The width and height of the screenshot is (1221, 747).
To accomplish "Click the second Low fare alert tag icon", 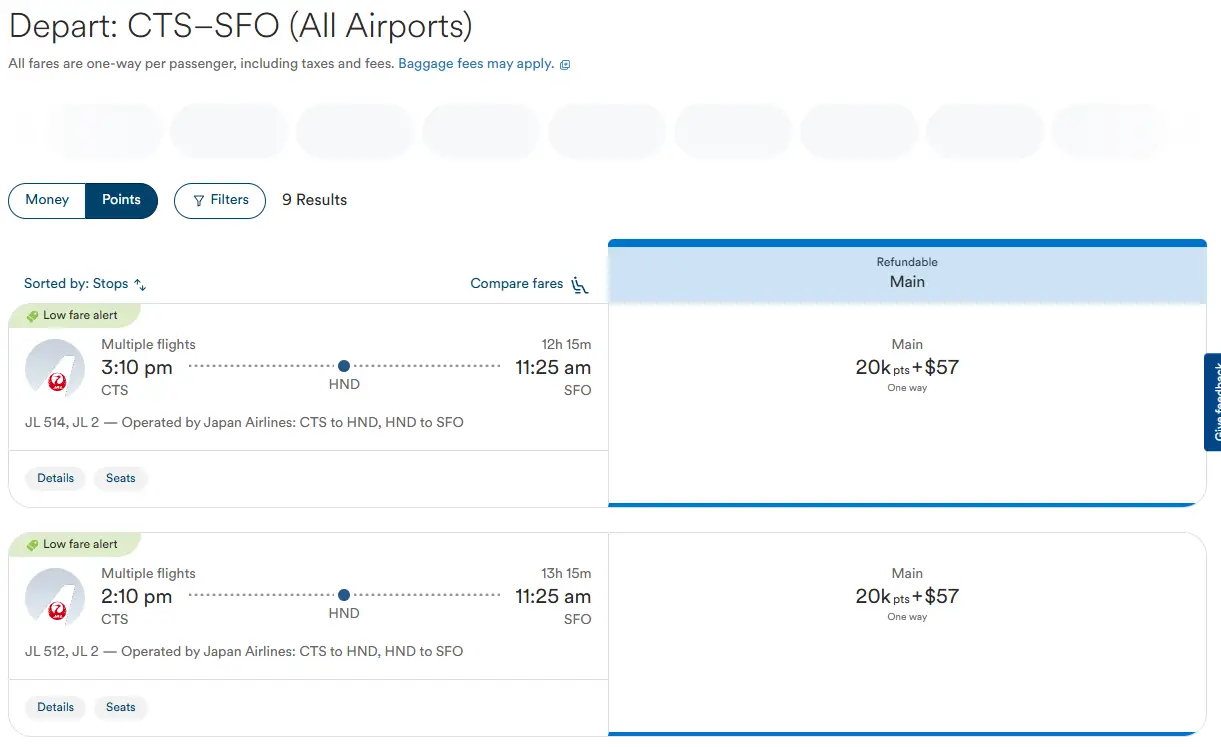I will pyautogui.click(x=32, y=545).
